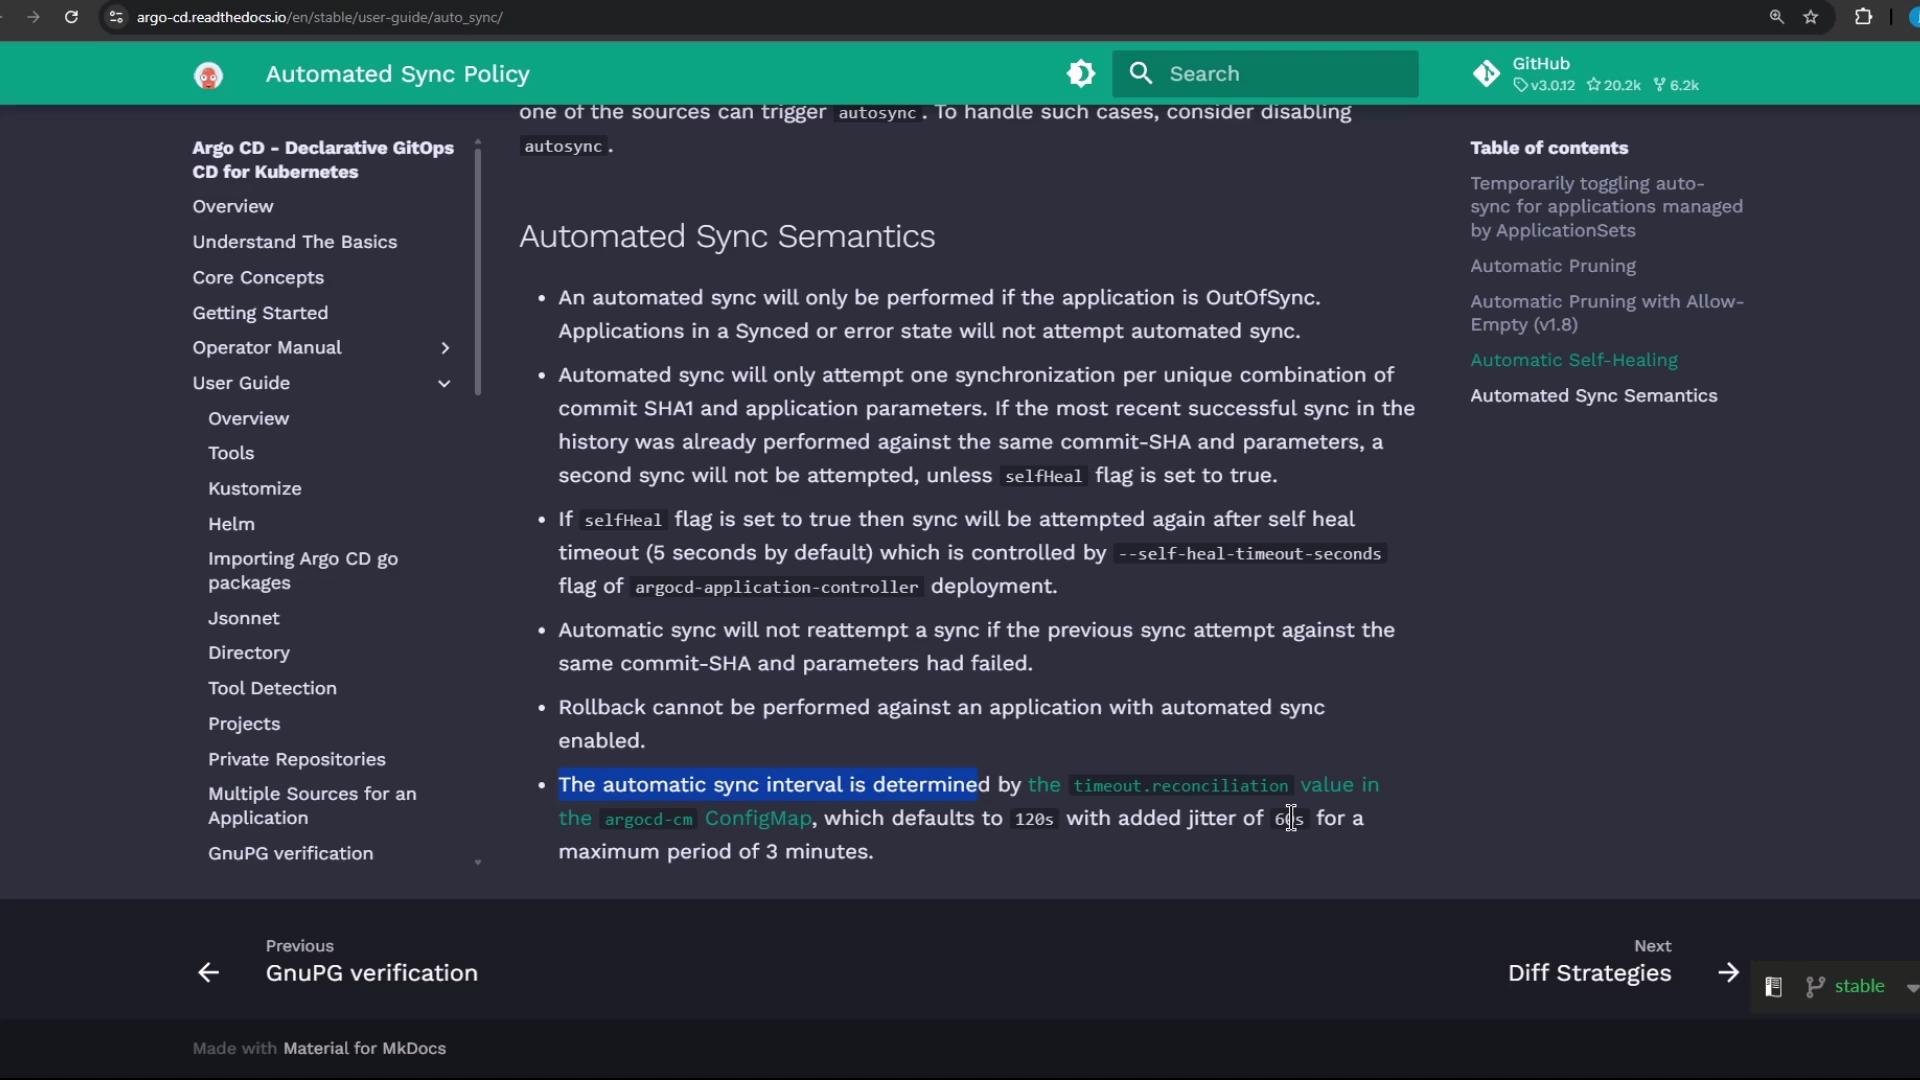
Task: Click Argo CD site title in sidebar
Action: coord(323,160)
